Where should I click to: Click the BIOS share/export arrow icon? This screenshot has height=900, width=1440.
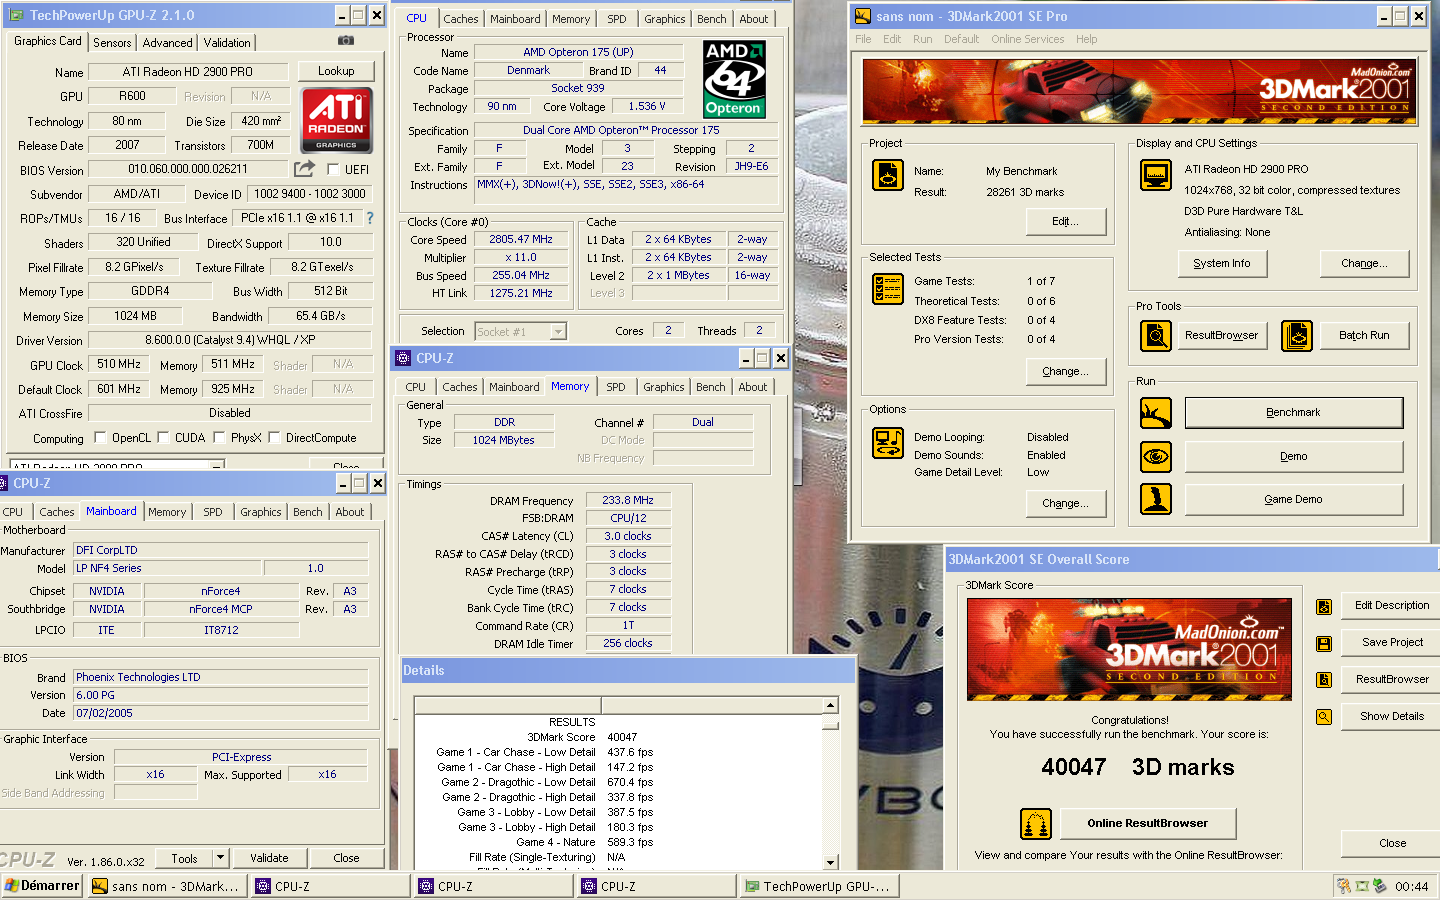coord(304,169)
